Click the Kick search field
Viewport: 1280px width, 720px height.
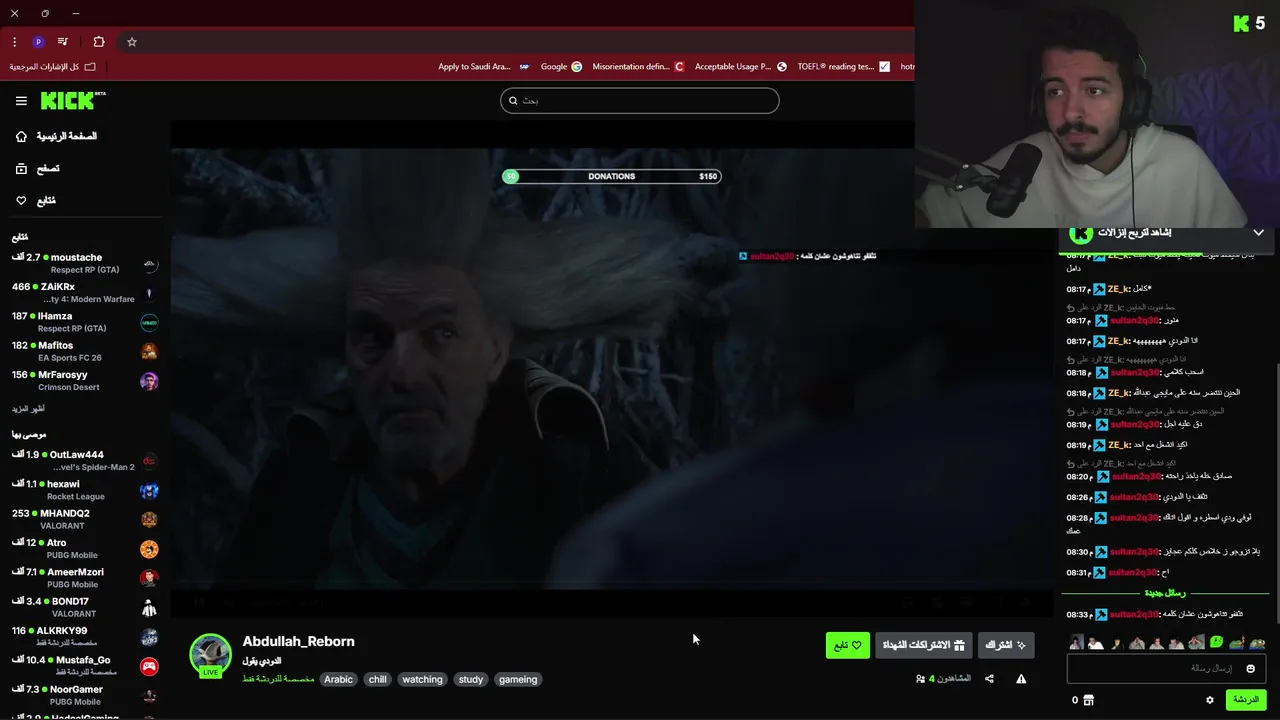click(640, 100)
